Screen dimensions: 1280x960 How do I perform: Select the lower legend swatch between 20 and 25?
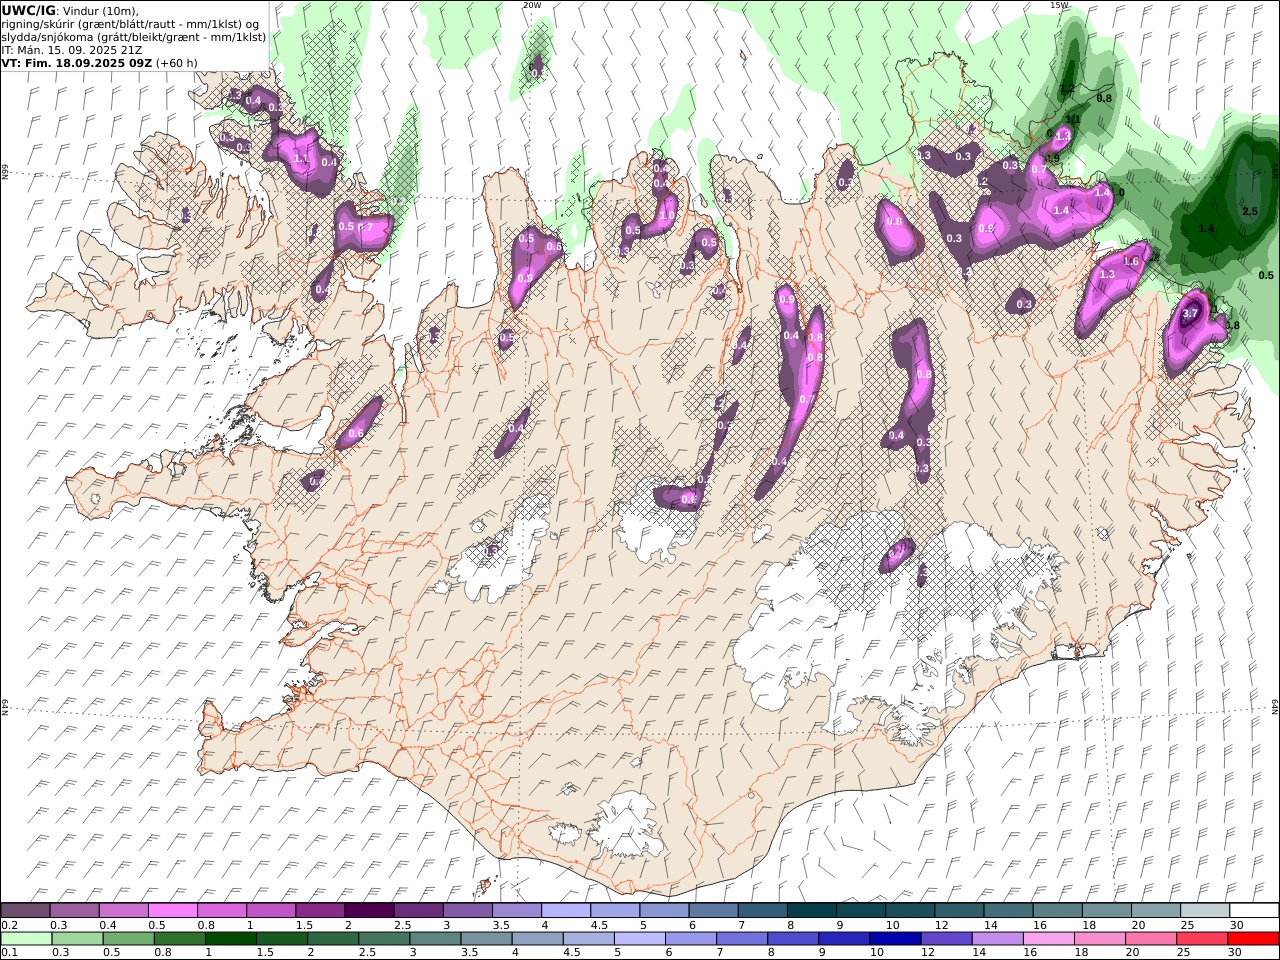[1150, 939]
